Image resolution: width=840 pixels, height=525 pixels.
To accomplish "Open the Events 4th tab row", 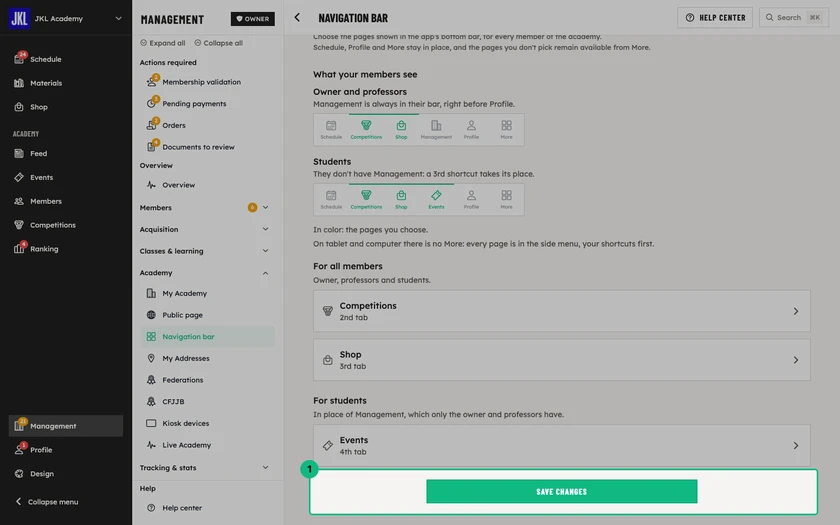I will [x=561, y=446].
